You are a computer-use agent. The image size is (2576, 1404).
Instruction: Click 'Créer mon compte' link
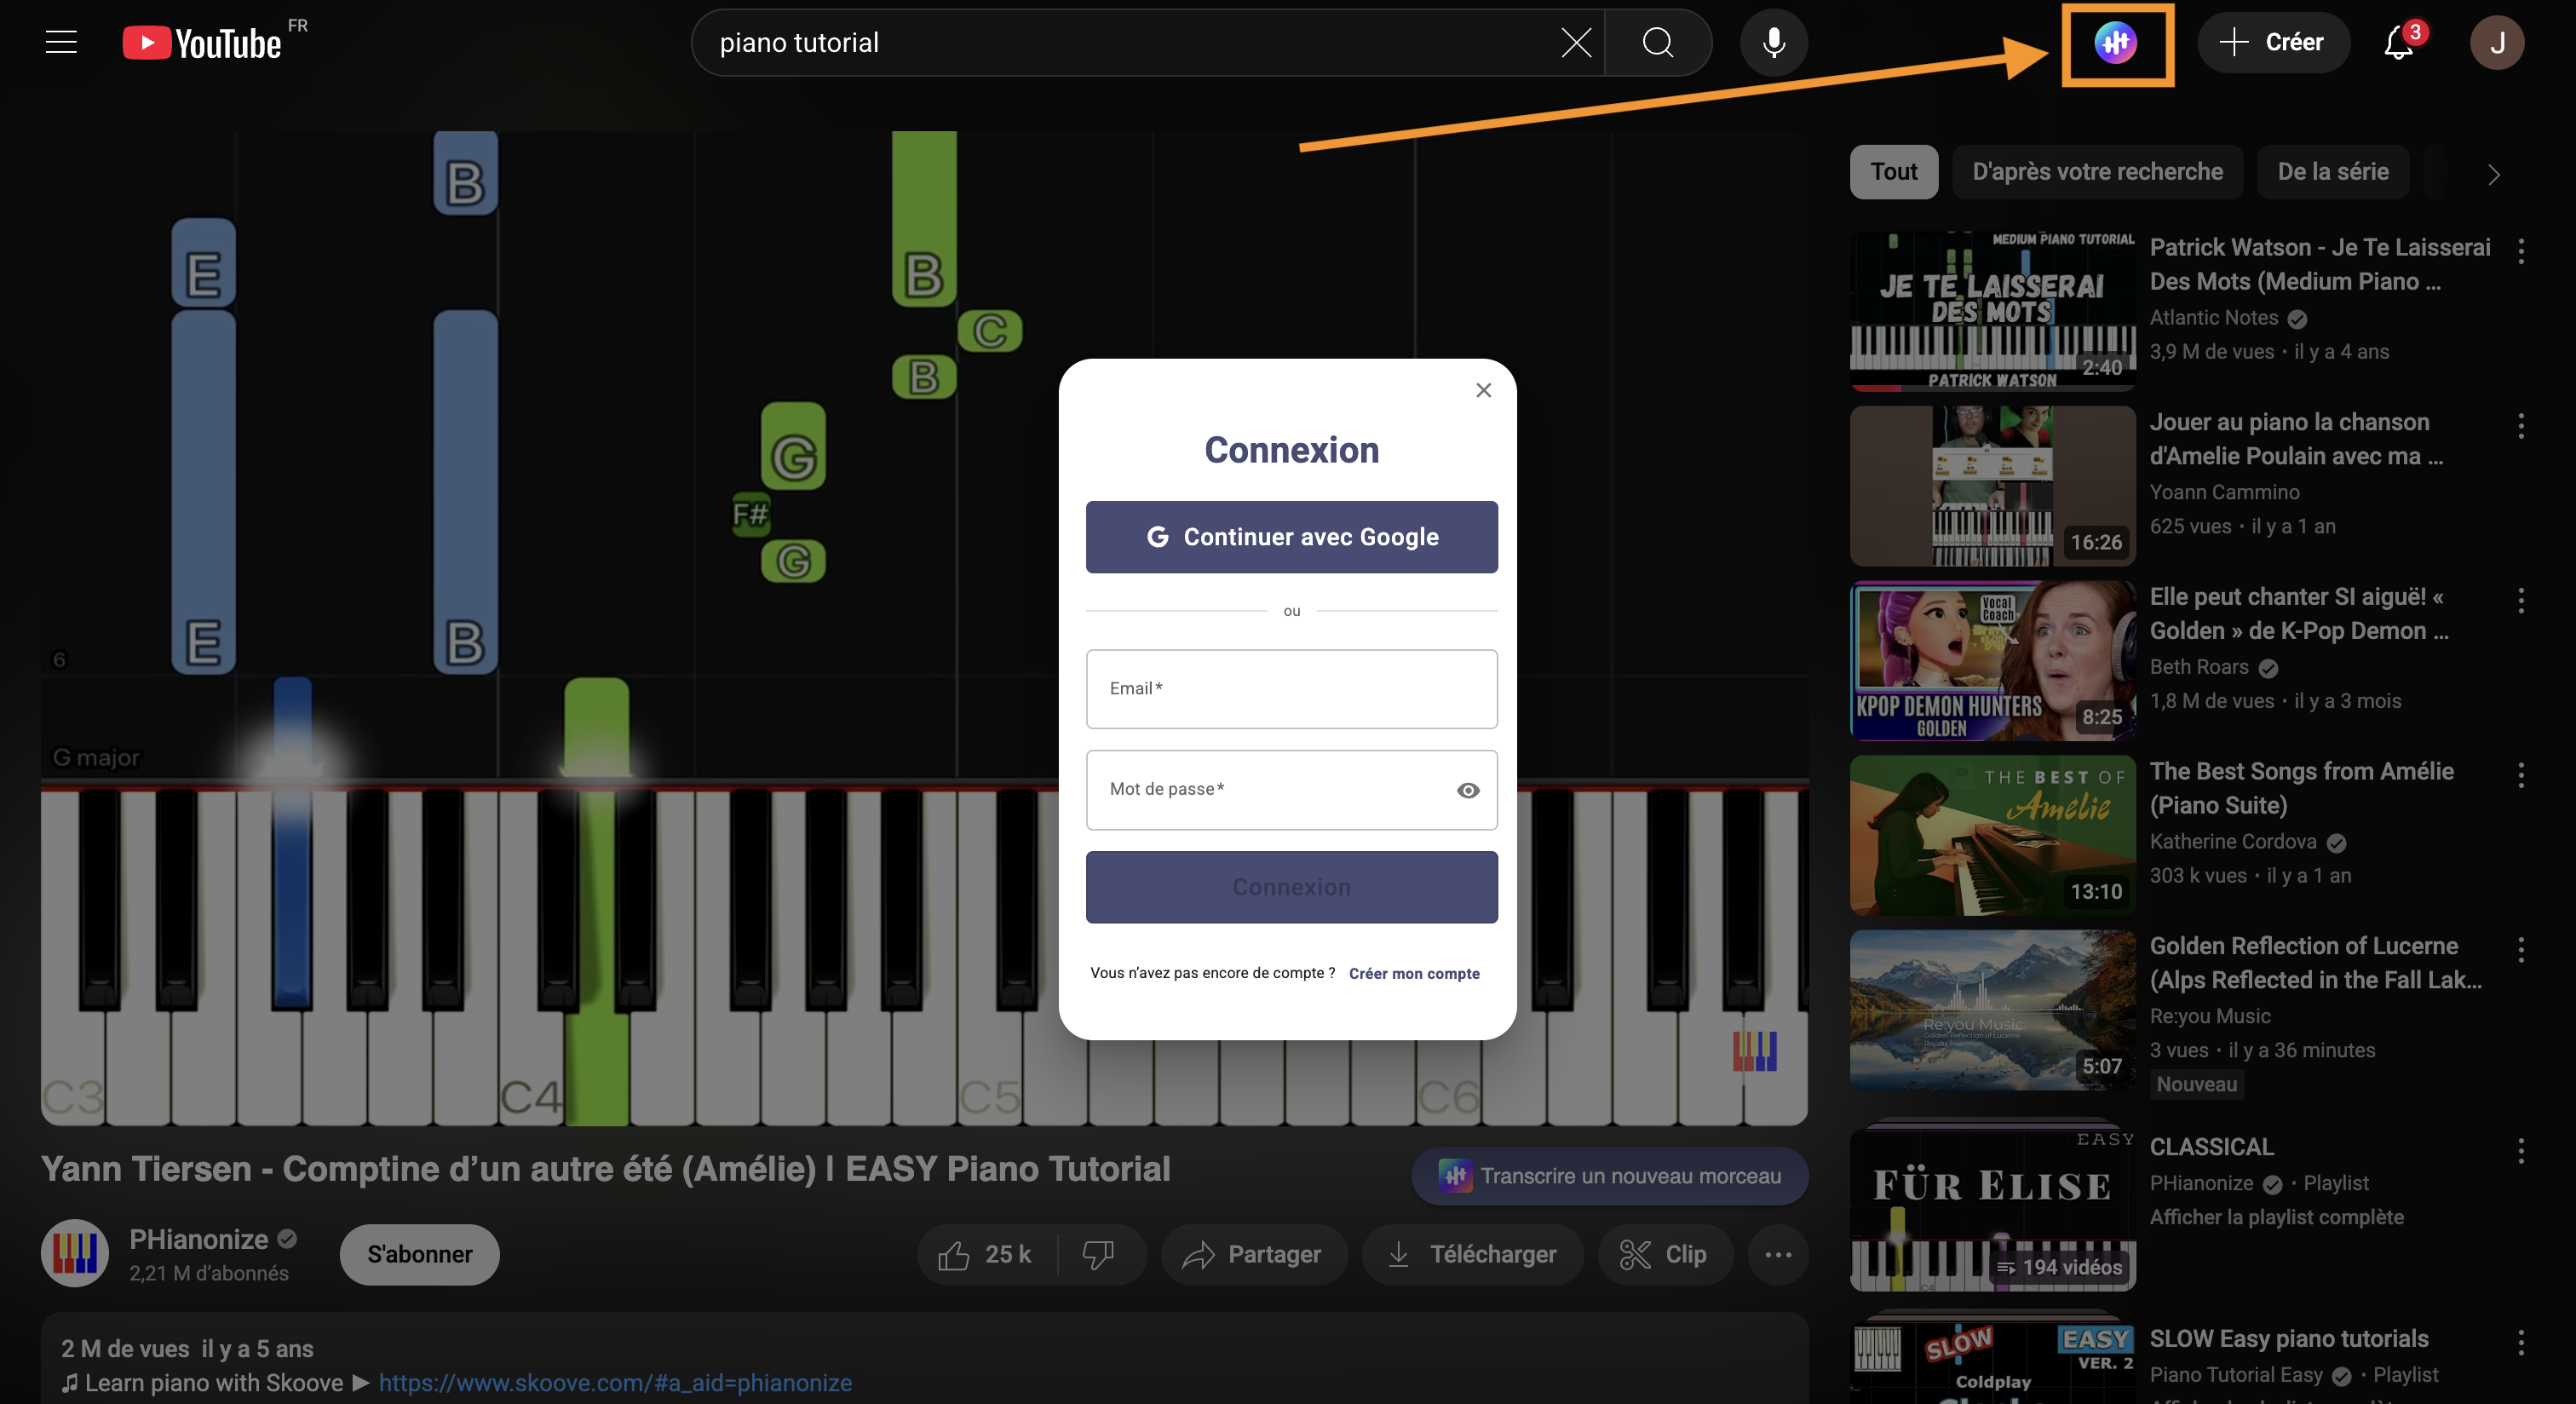(x=1413, y=973)
